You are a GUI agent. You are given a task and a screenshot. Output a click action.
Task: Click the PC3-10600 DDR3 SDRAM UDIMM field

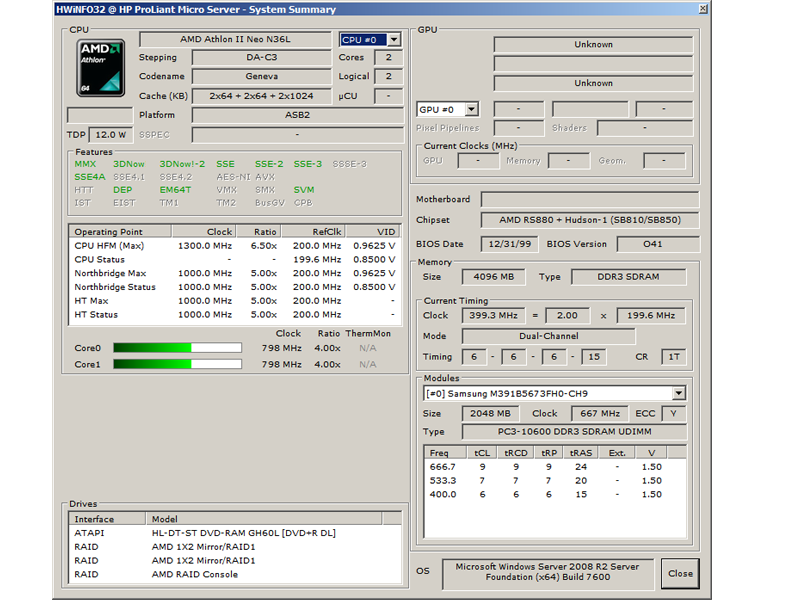[574, 432]
